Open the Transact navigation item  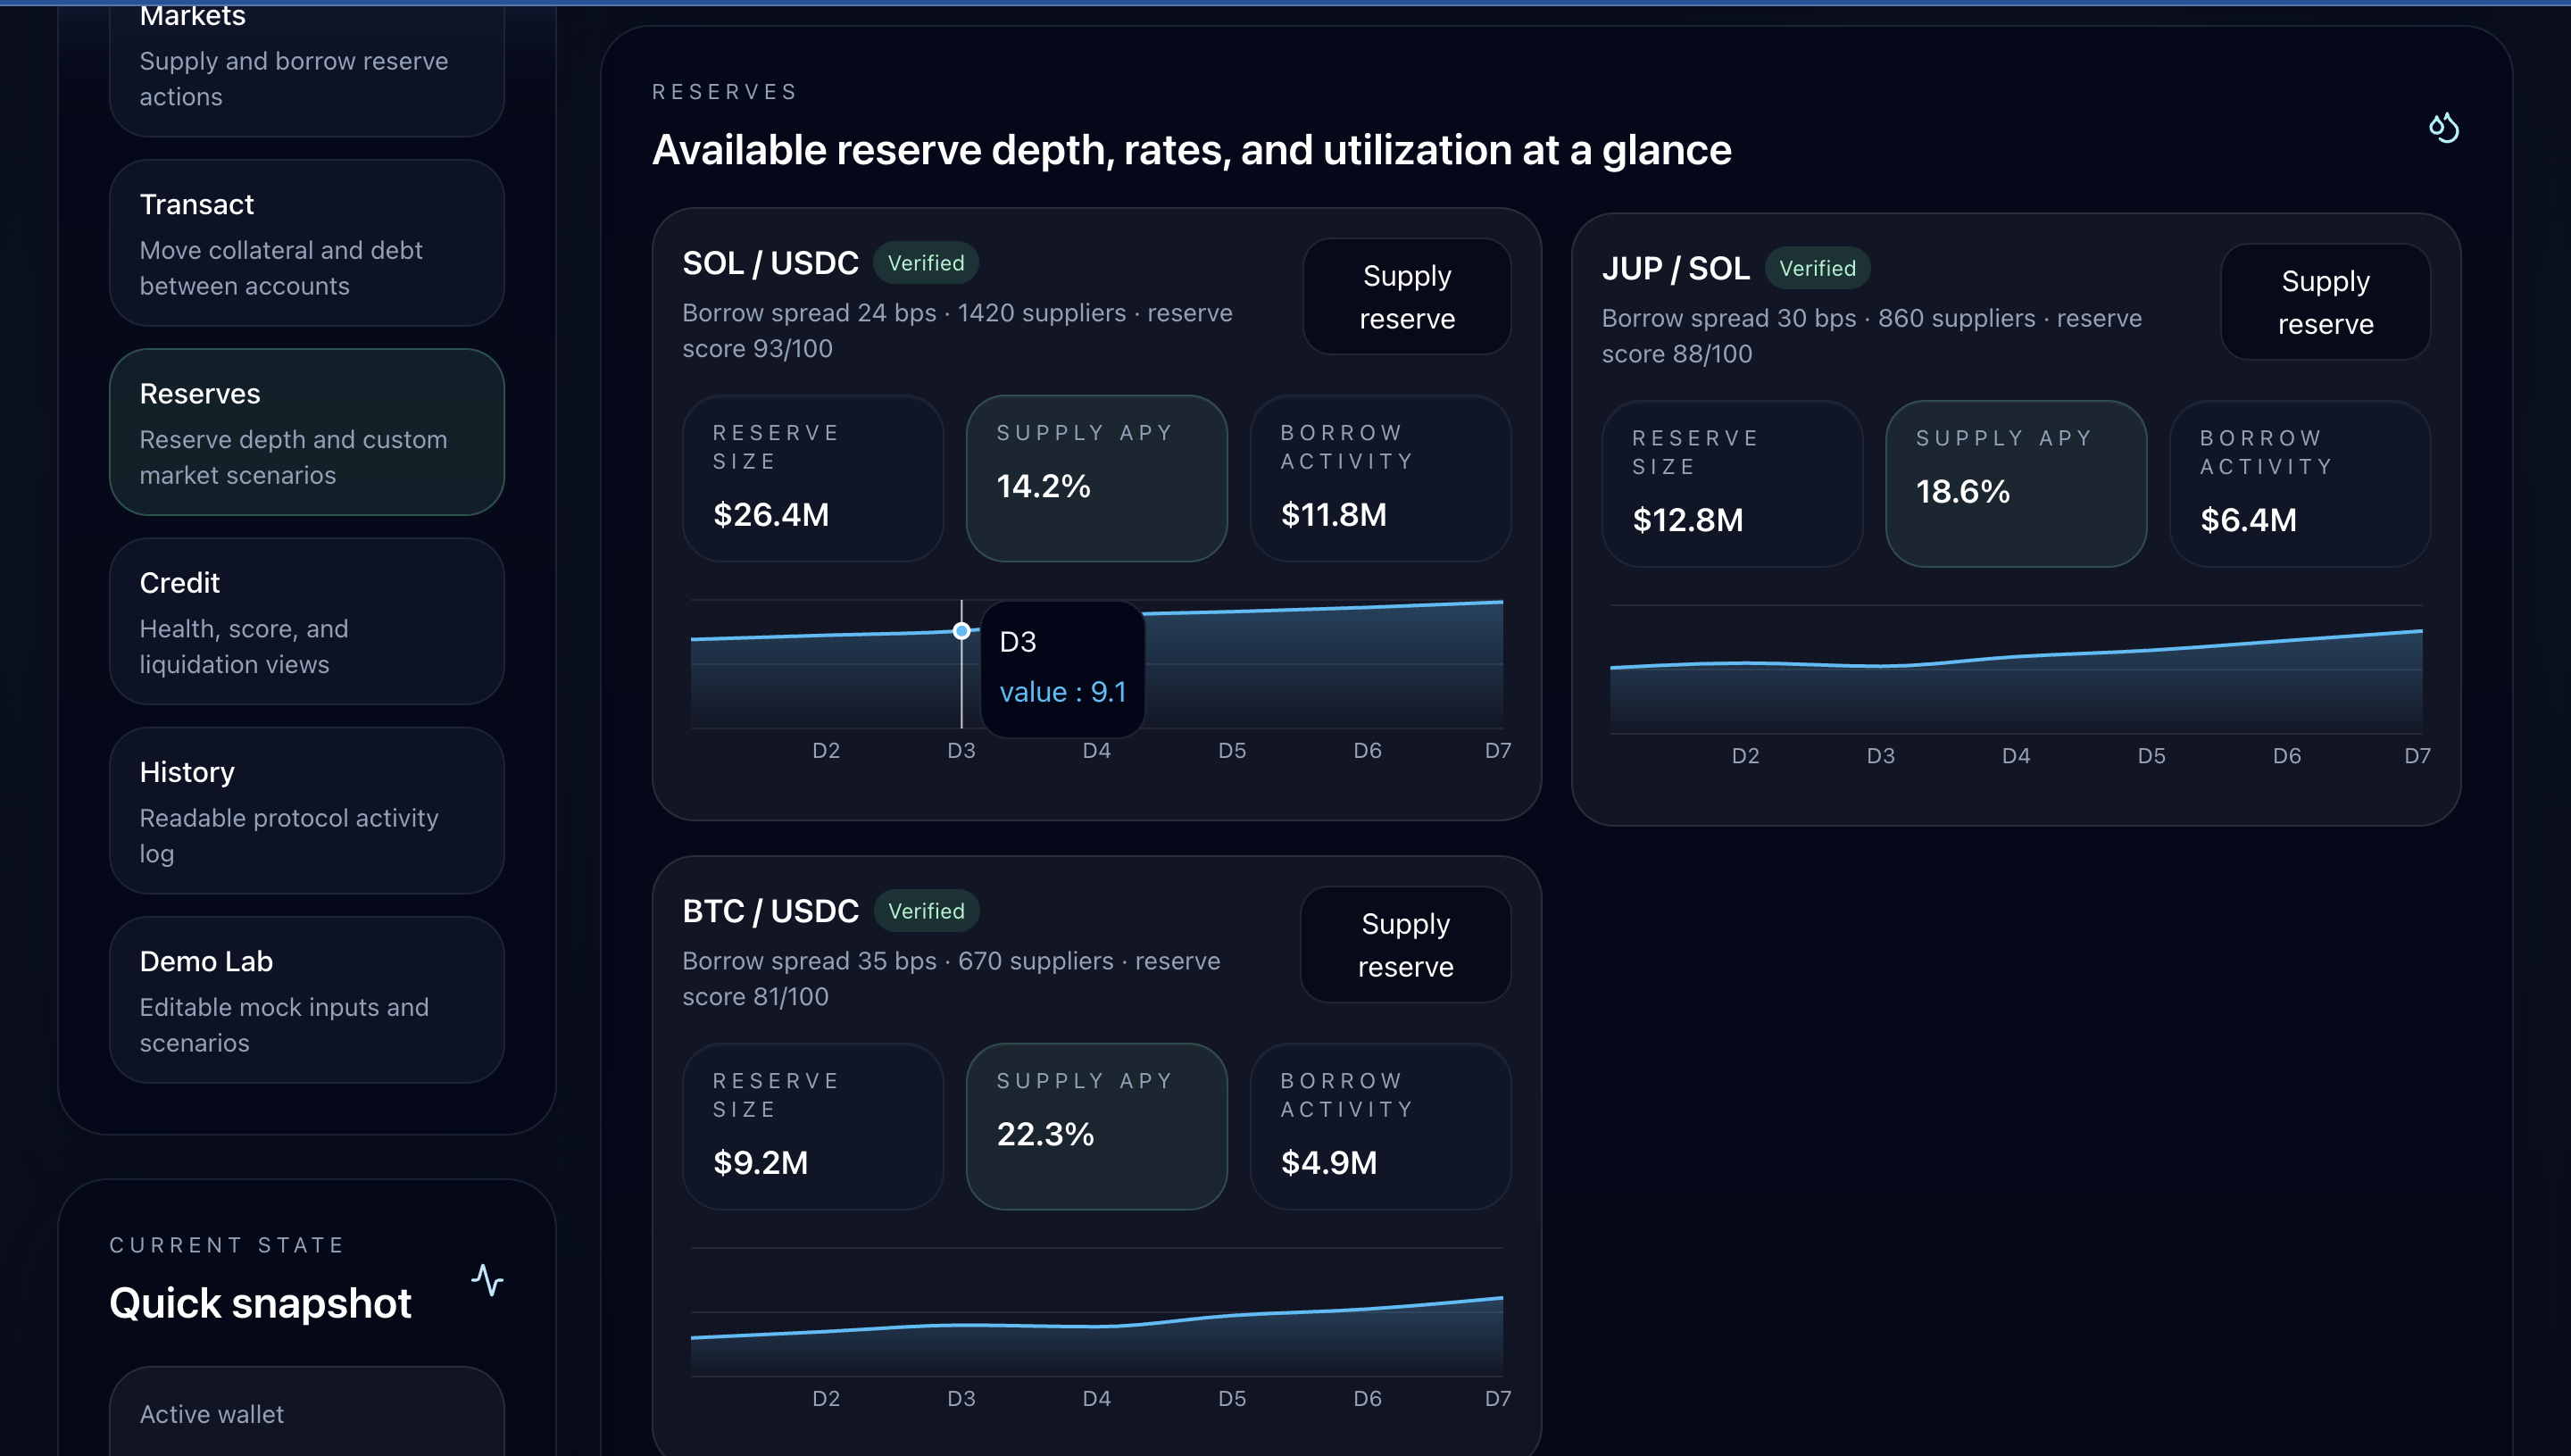pyautogui.click(x=306, y=243)
